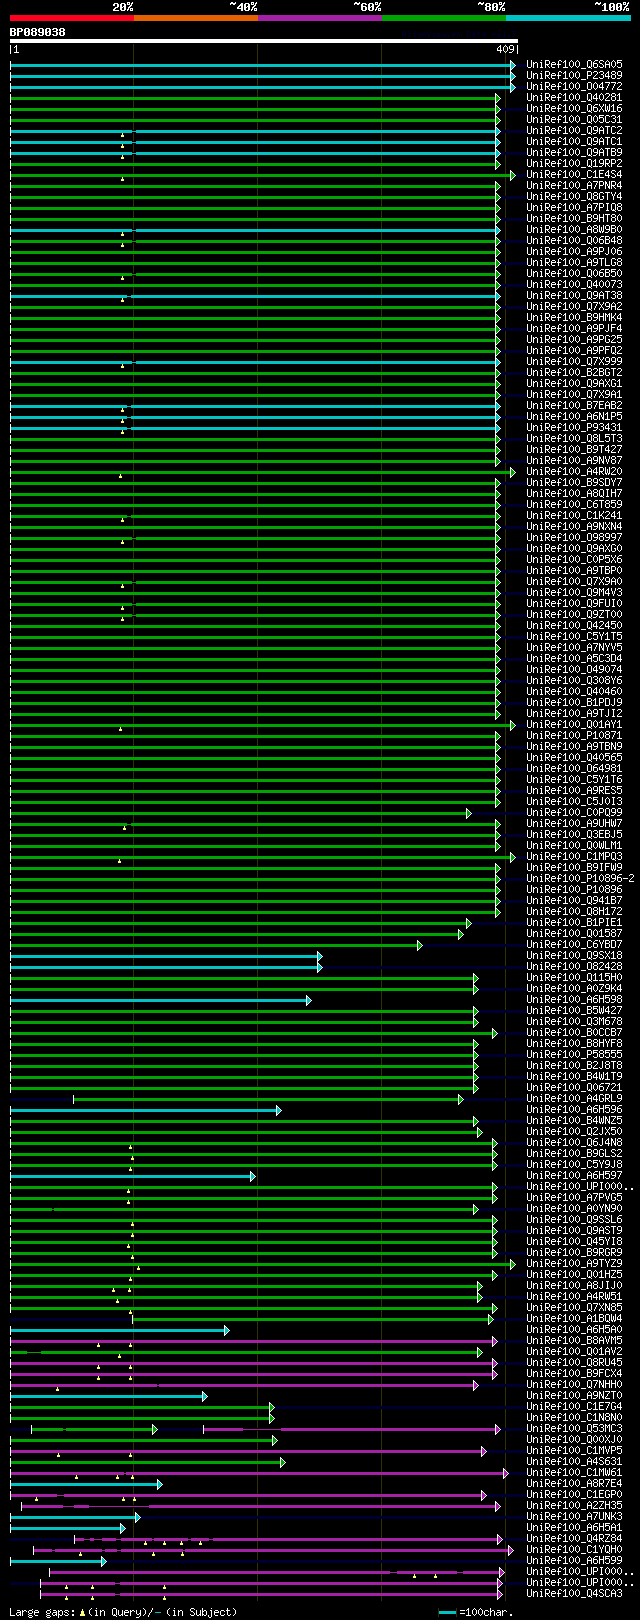Select the UniRef100_Q6J4N8 label

(x=574, y=1143)
